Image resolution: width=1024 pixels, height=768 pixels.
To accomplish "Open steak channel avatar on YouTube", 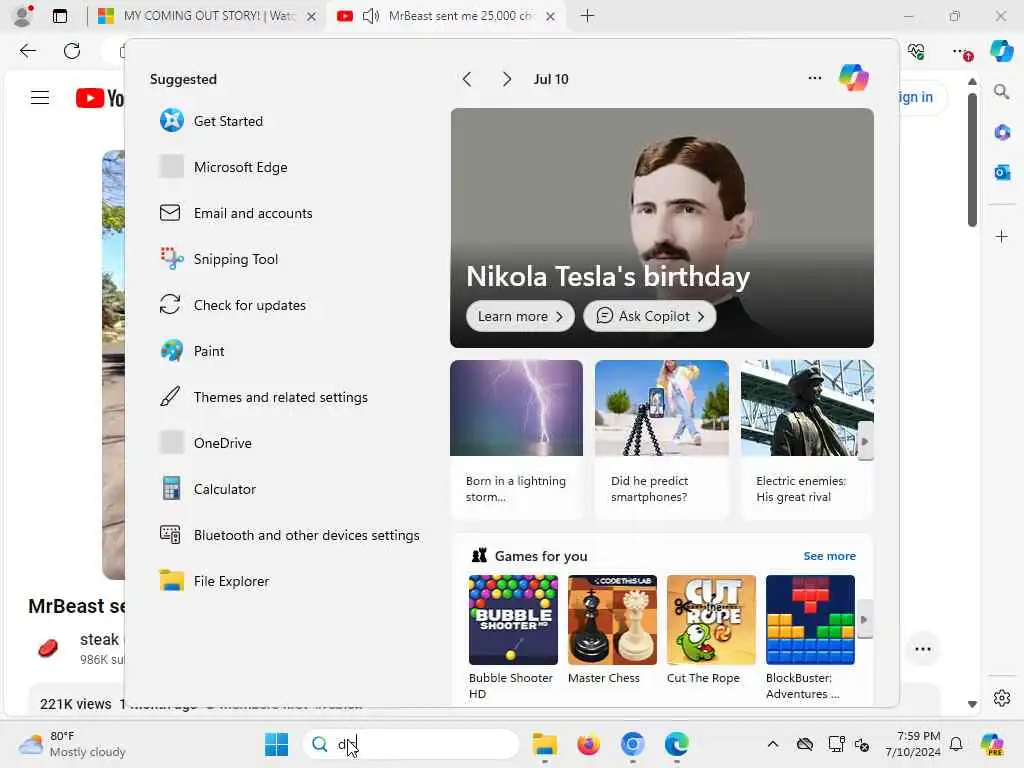I will pyautogui.click(x=48, y=648).
